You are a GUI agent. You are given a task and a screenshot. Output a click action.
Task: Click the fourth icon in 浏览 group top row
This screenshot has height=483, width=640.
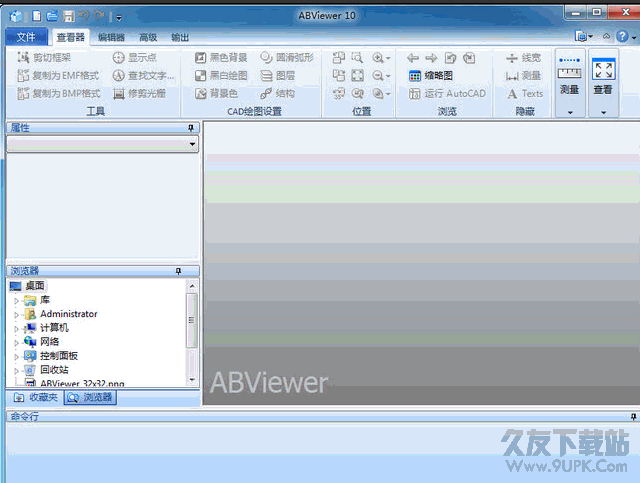tap(469, 58)
